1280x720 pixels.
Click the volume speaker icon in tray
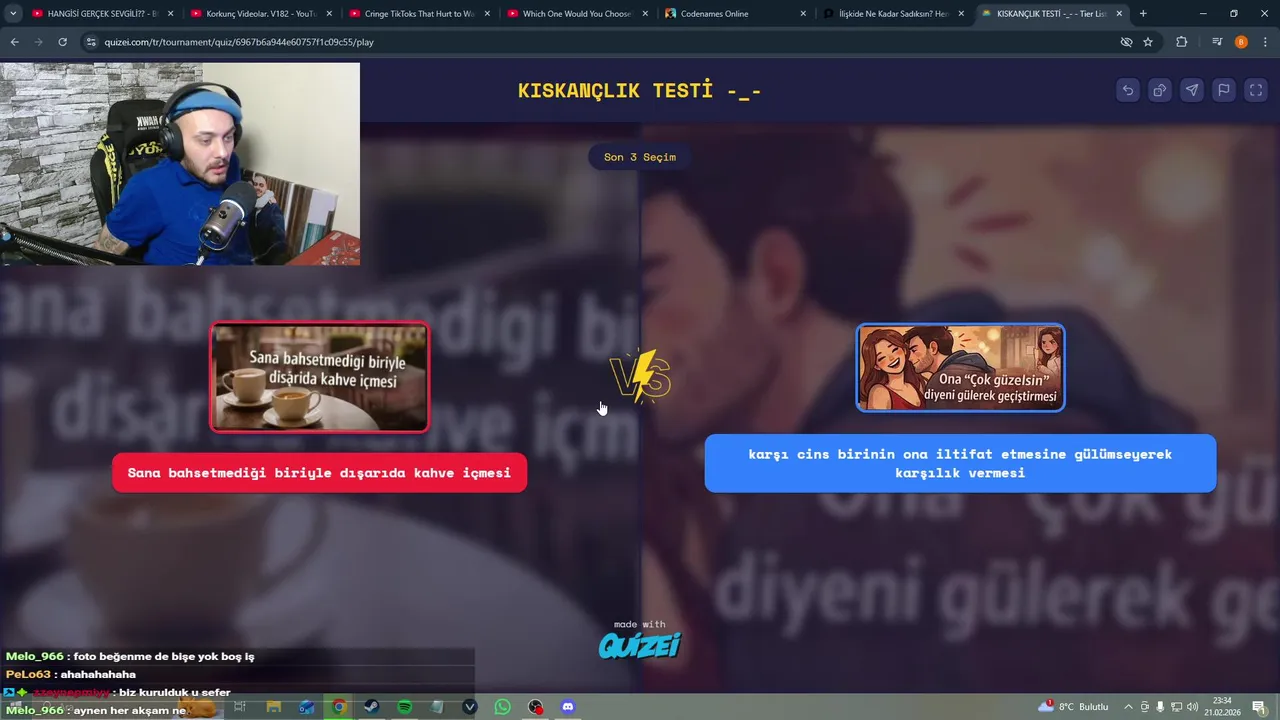tap(1192, 707)
